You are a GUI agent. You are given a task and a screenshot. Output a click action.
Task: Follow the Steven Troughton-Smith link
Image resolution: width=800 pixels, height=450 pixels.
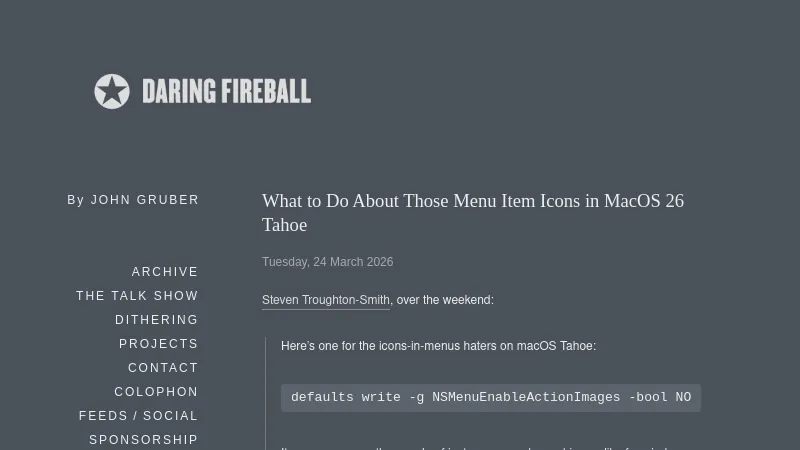326,300
